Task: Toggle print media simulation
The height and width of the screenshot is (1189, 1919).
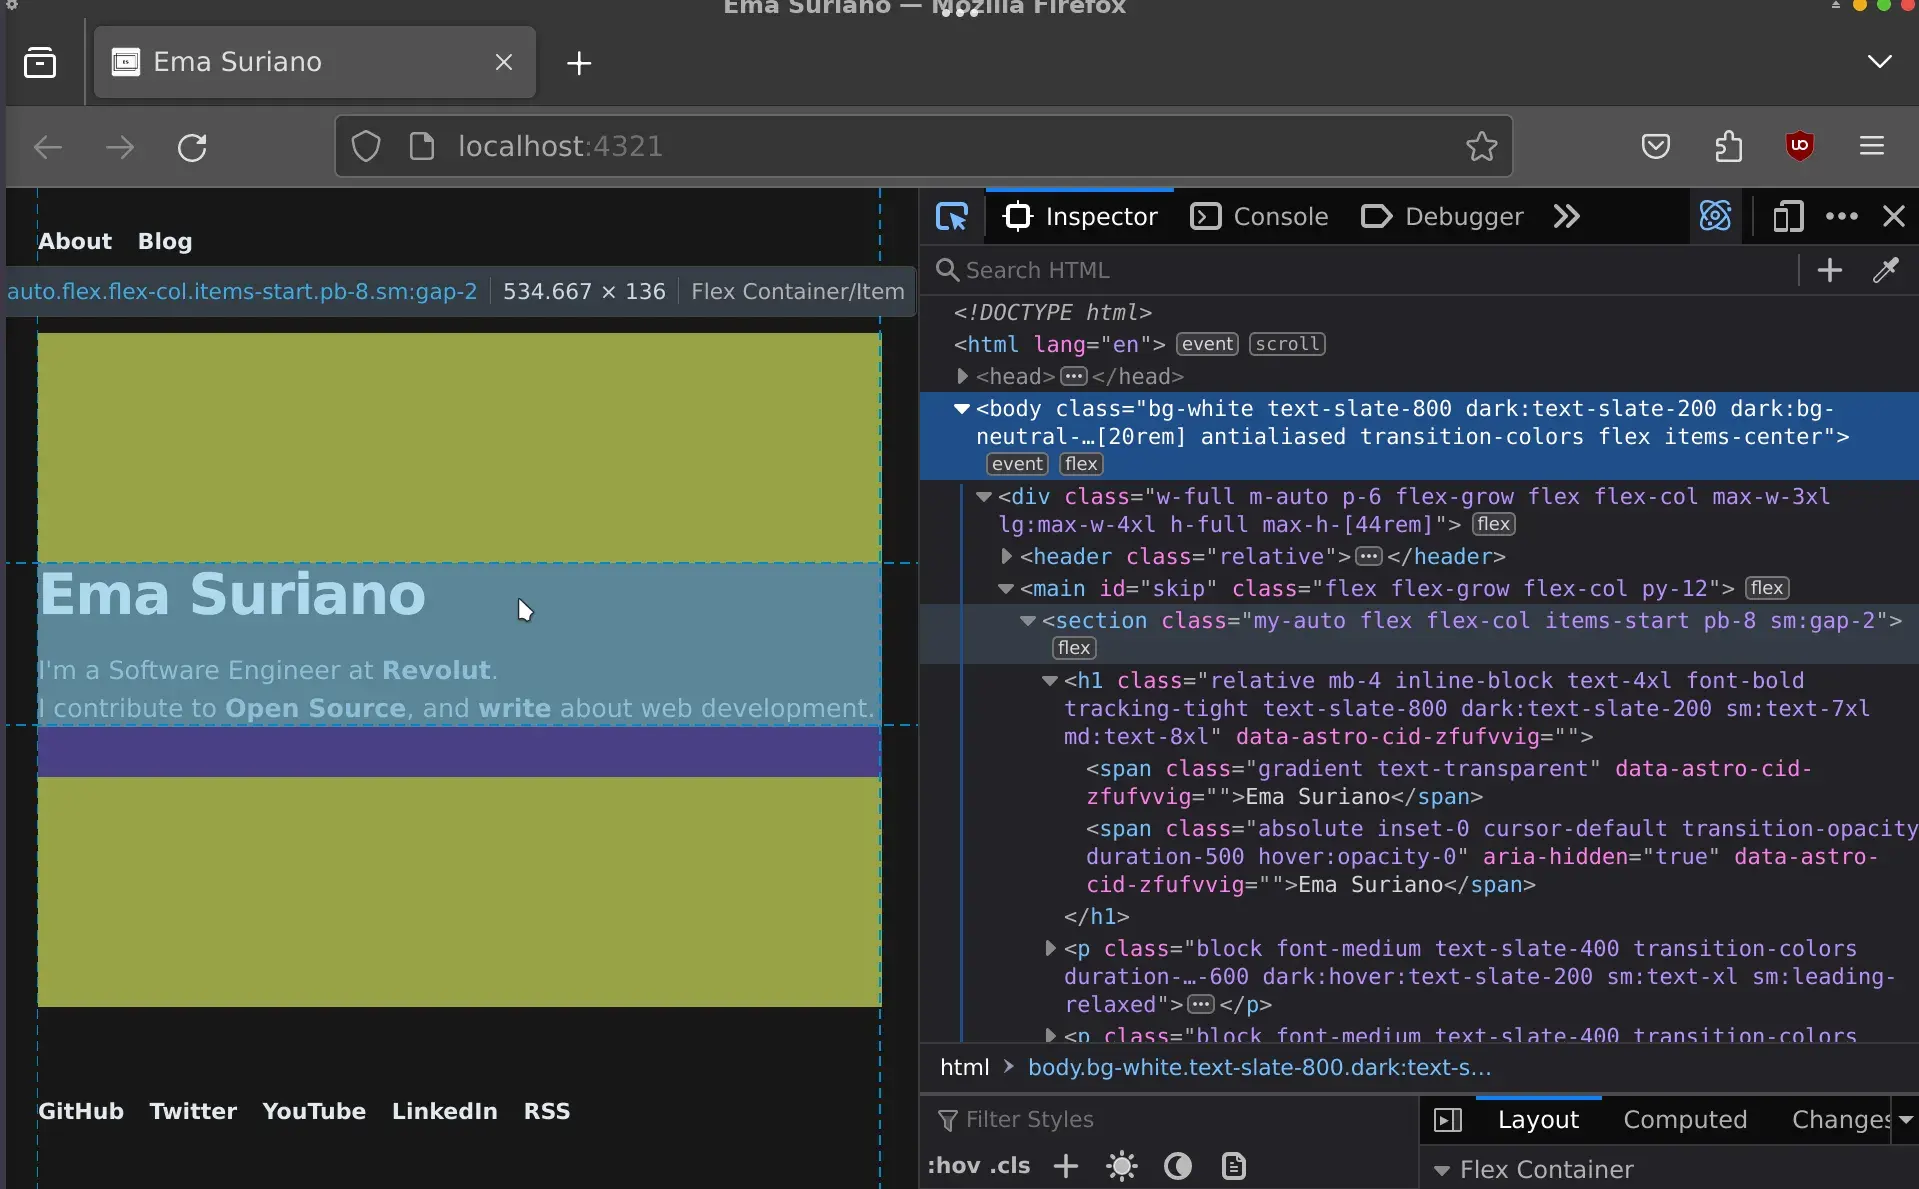Action: 1234,1166
